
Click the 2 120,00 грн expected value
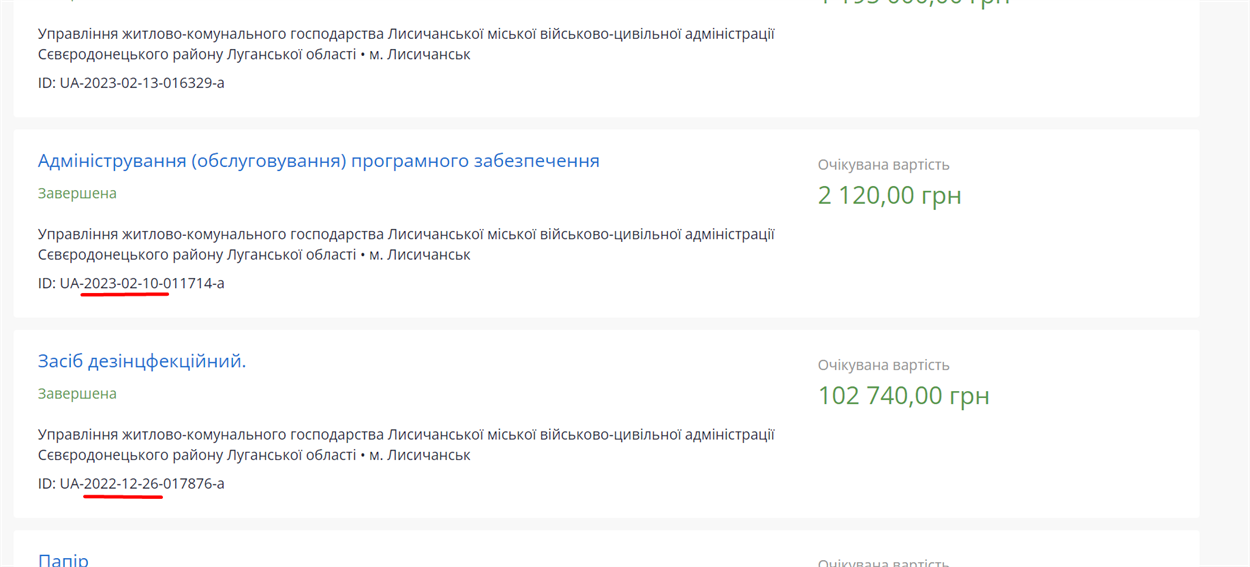(x=889, y=195)
